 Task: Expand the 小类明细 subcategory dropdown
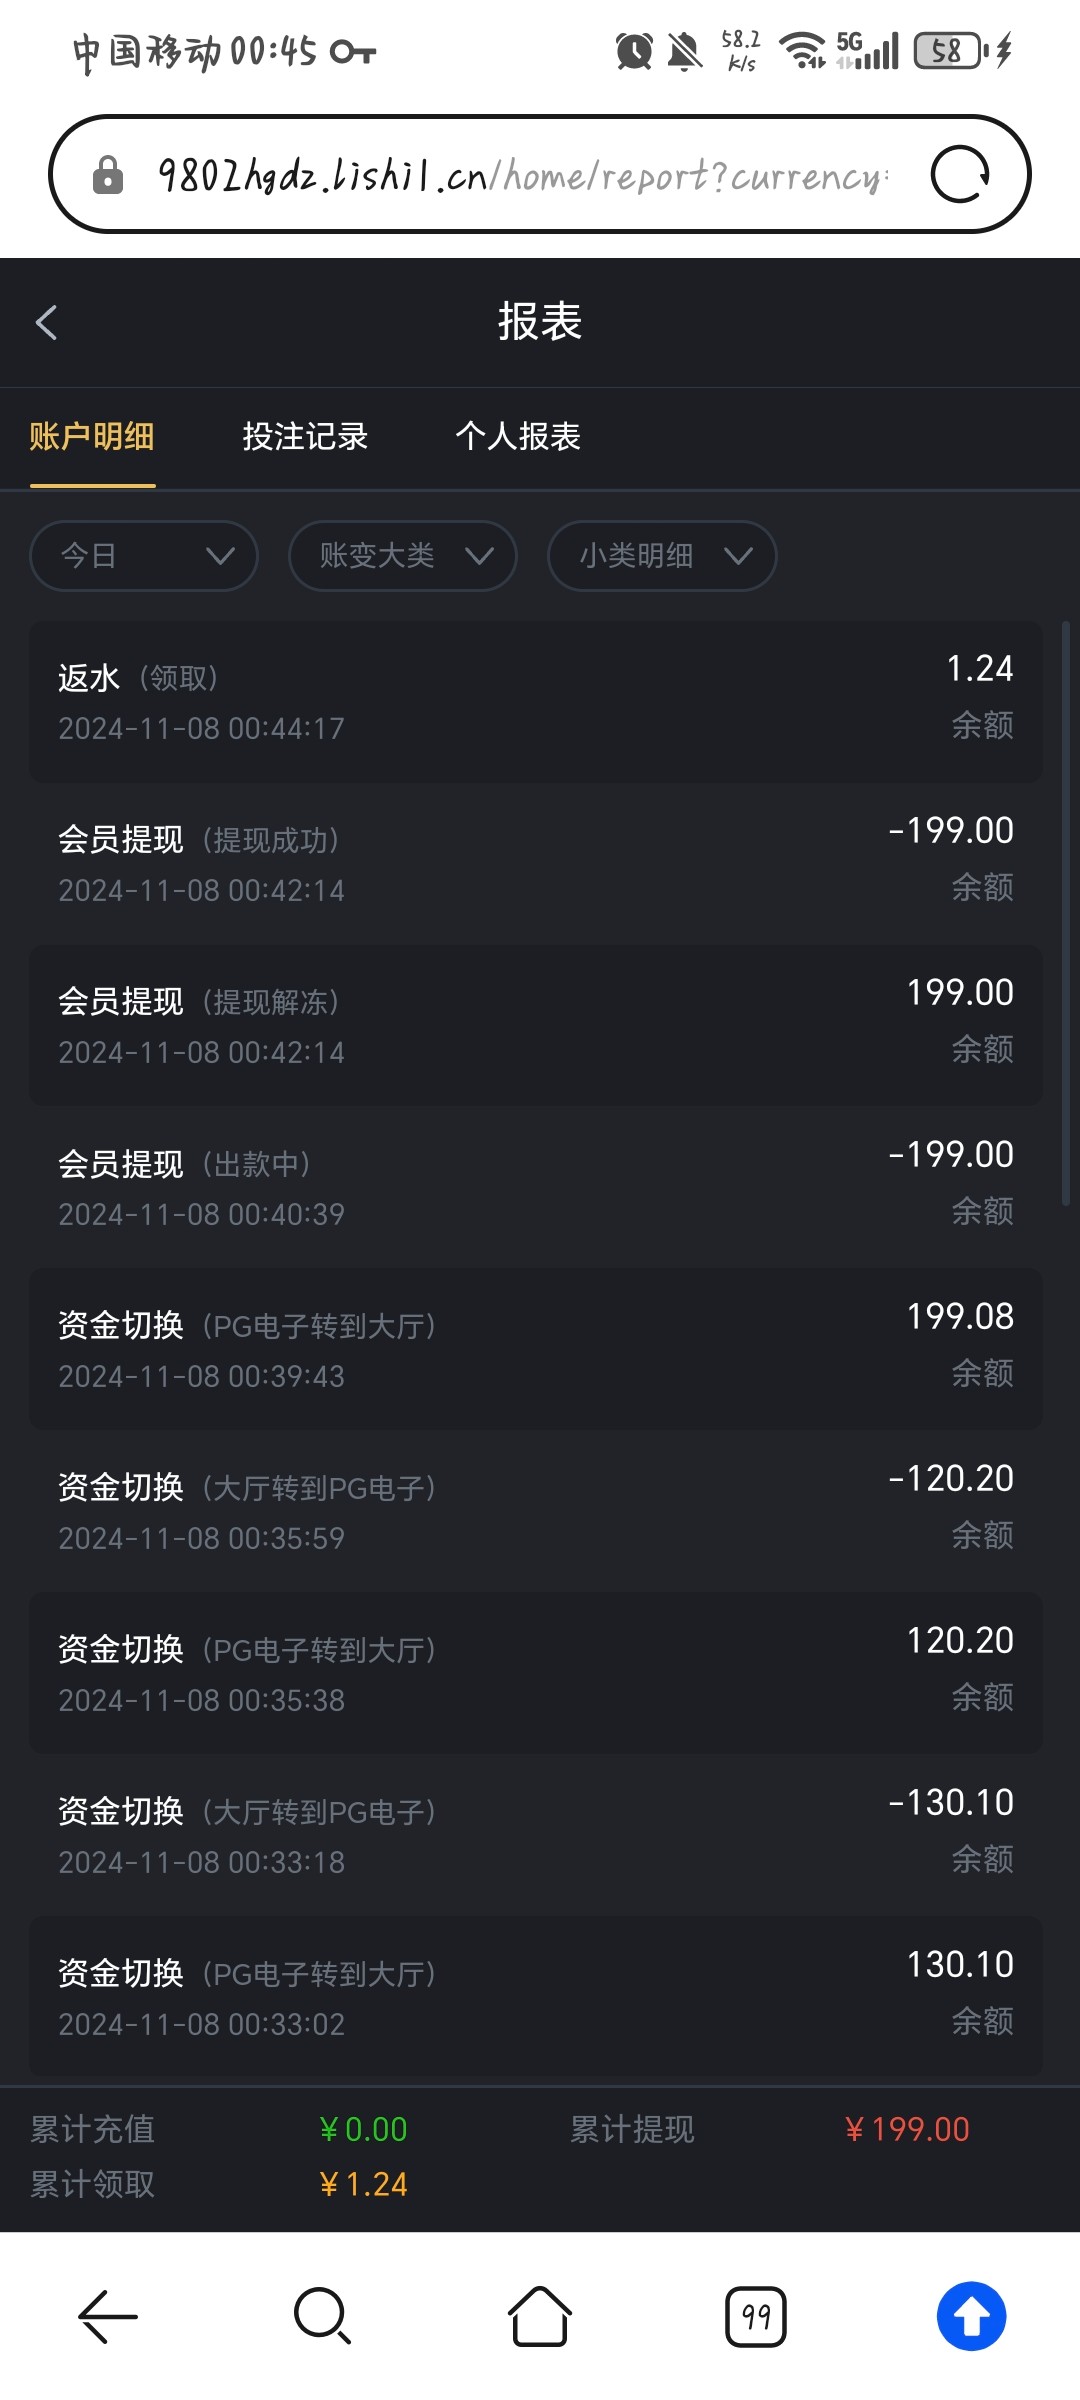[x=662, y=556]
